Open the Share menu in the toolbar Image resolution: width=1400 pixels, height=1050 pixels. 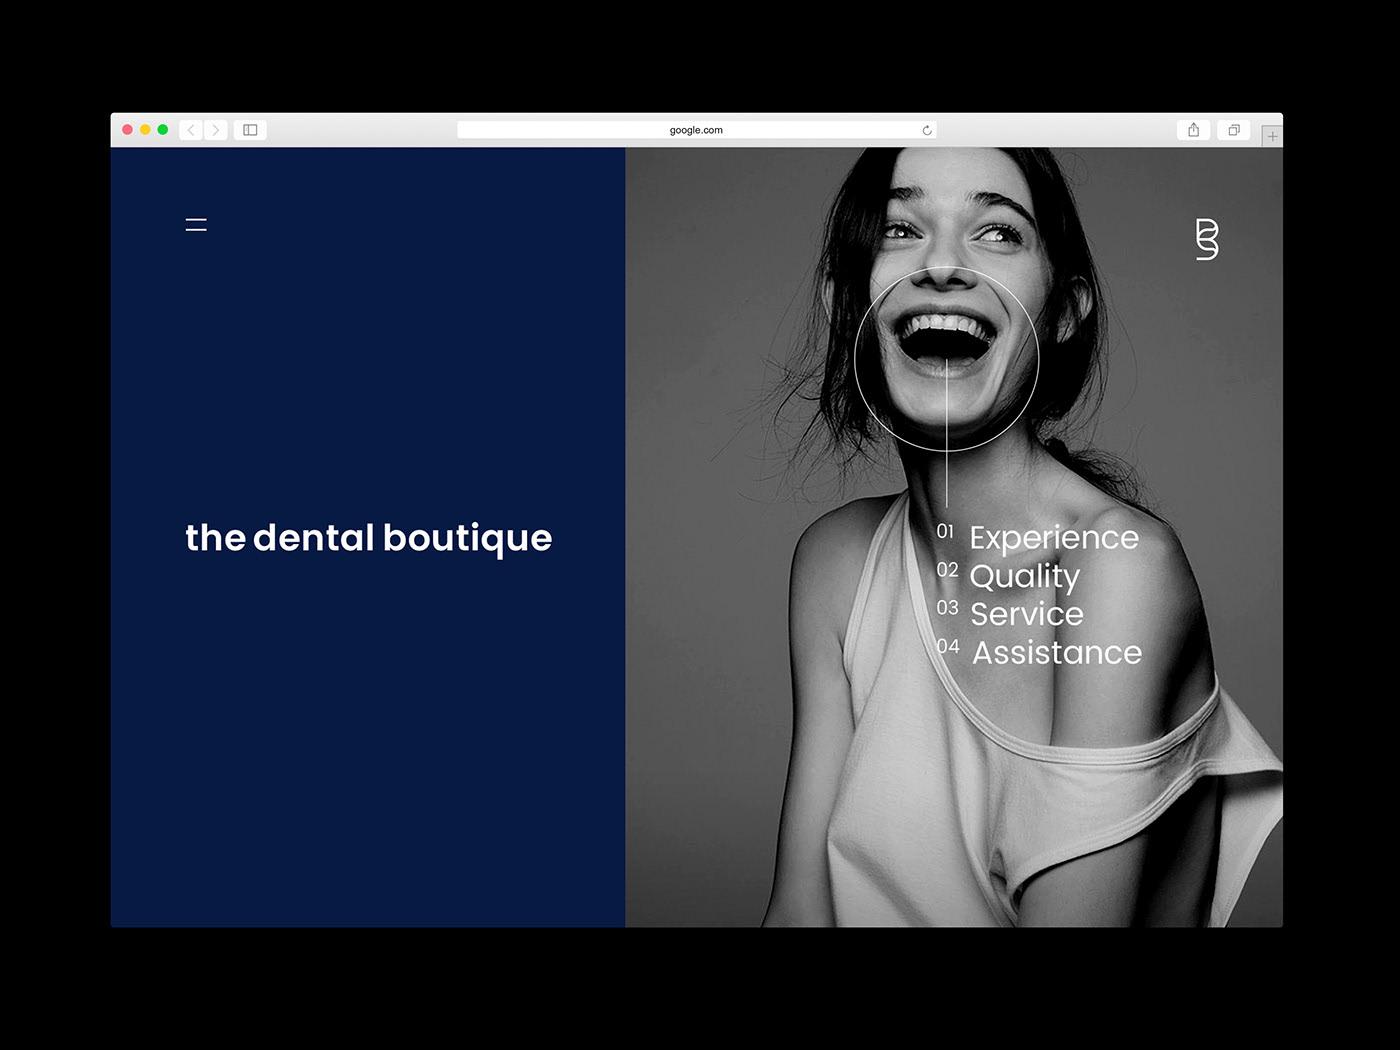1193,130
